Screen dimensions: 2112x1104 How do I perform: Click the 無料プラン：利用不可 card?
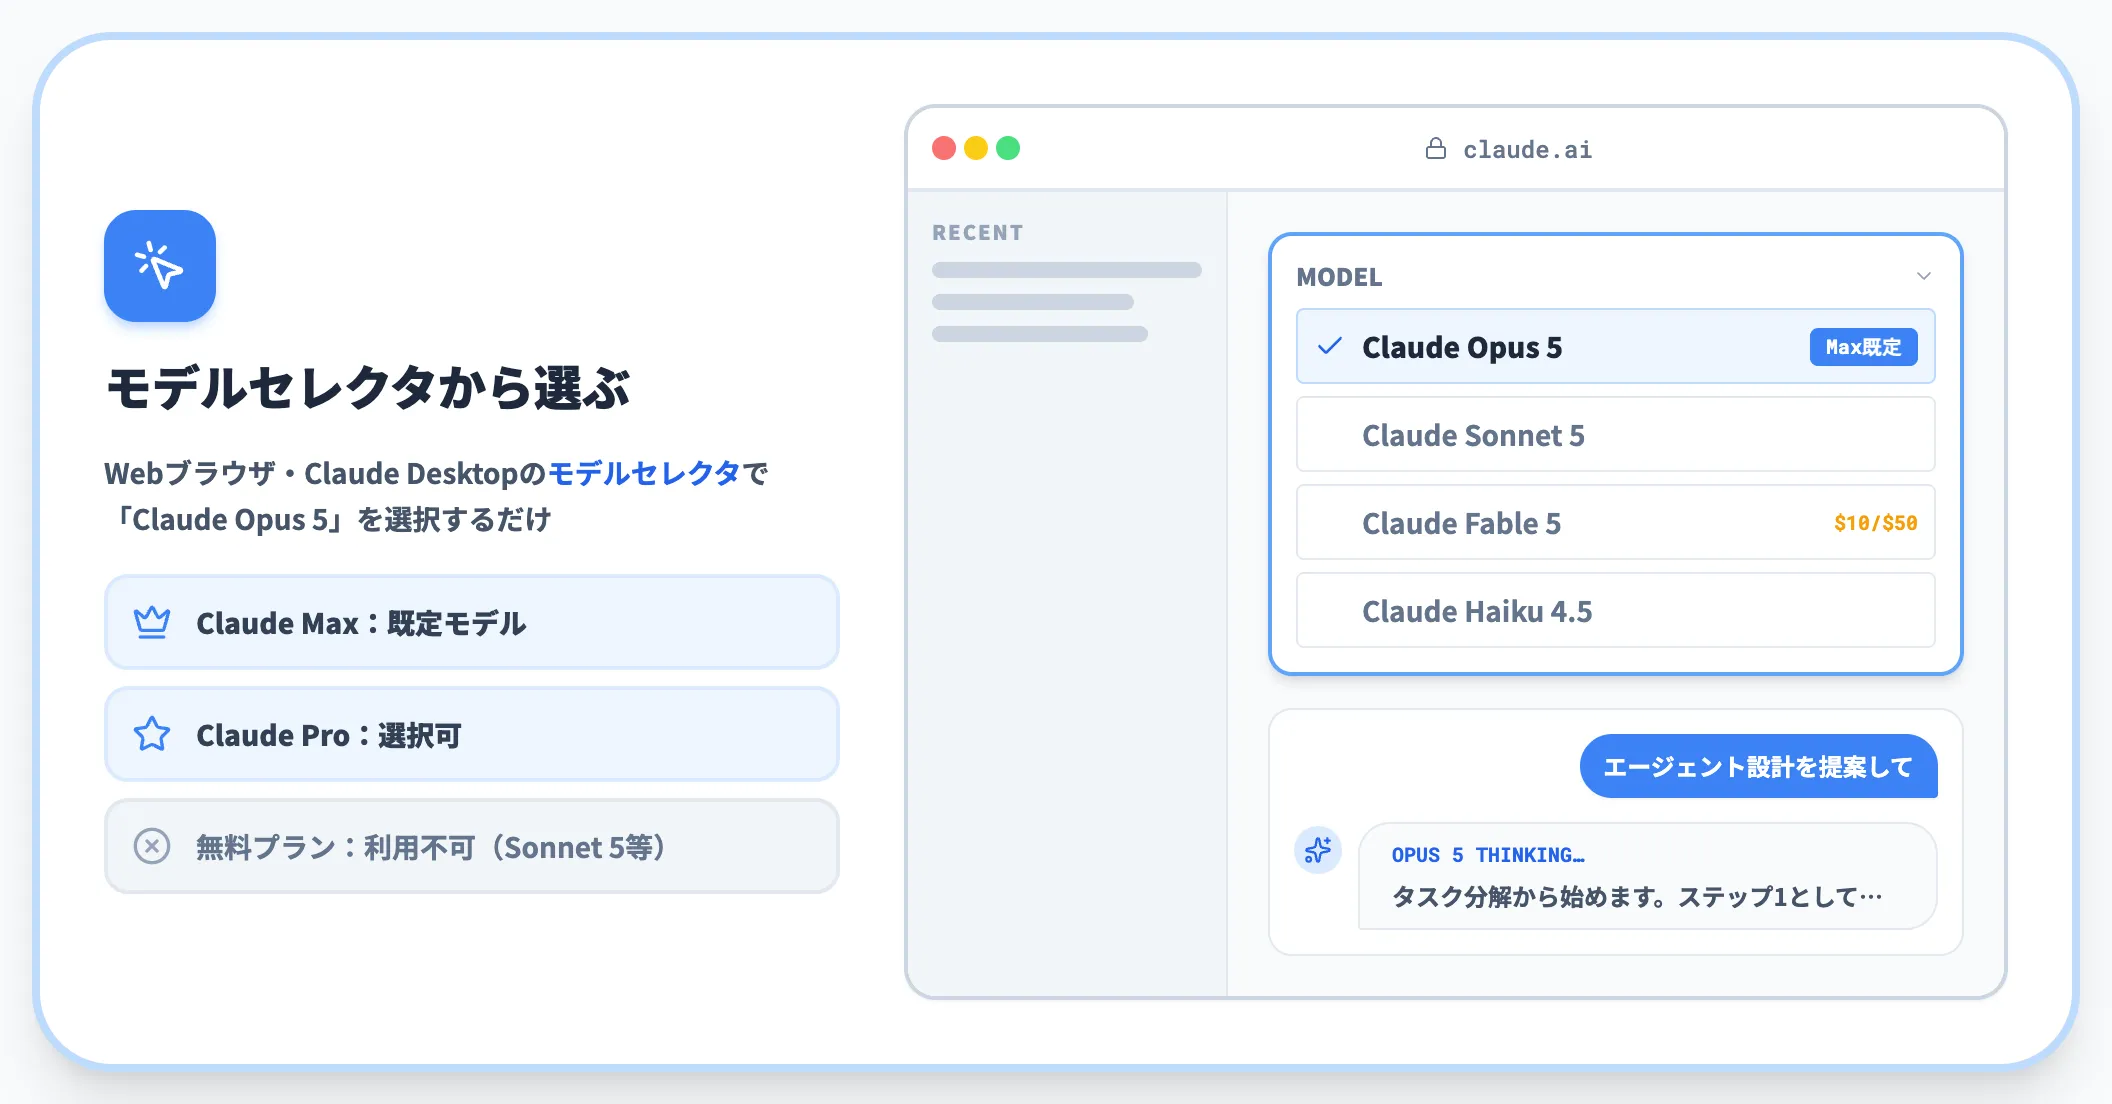click(x=472, y=847)
